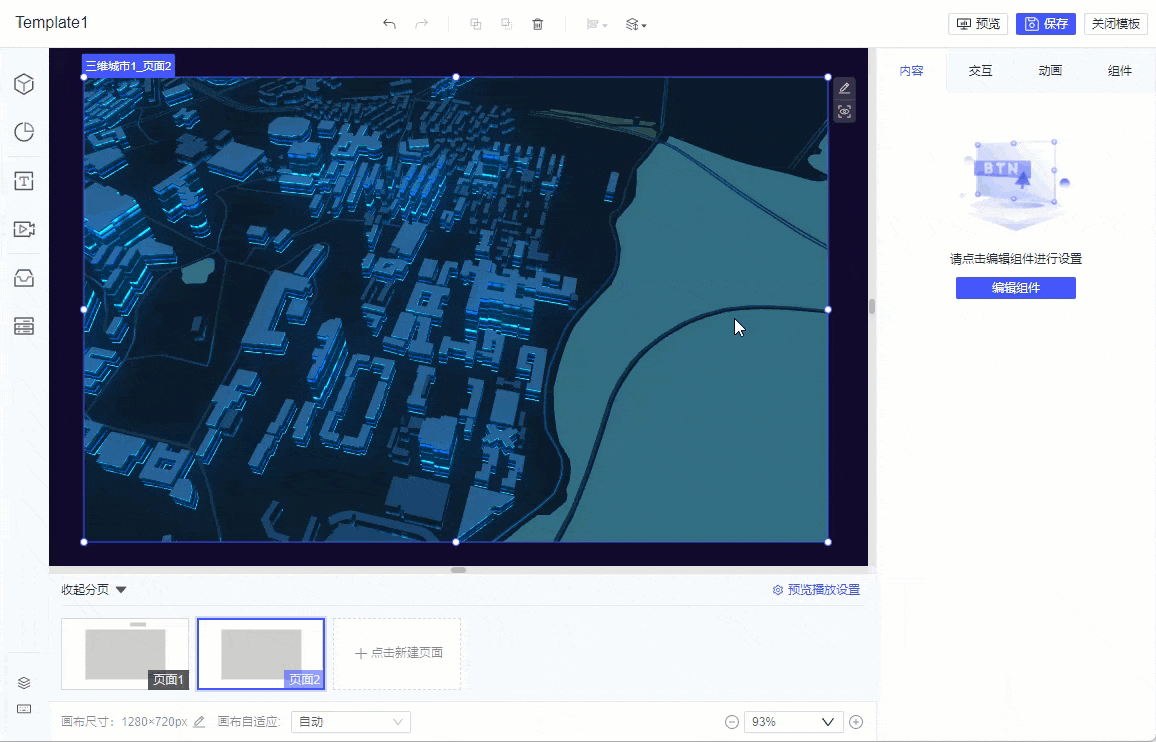Click the bring forward toolbar icon
Image resolution: width=1156 pixels, height=742 pixels.
tap(476, 24)
